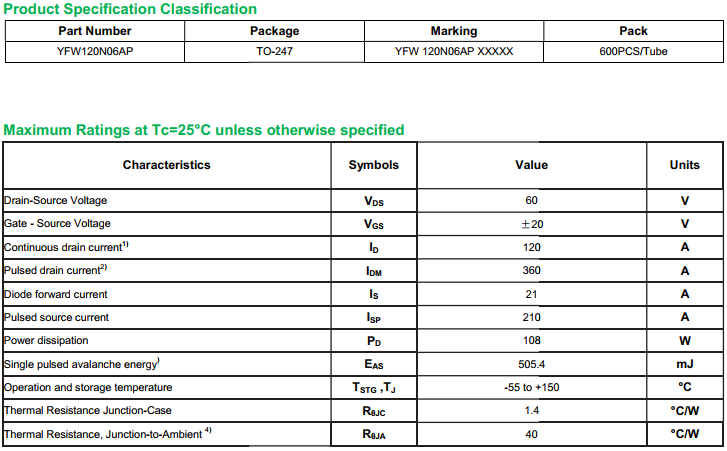Select part number YFW120N06AP cell

[x=95, y=51]
